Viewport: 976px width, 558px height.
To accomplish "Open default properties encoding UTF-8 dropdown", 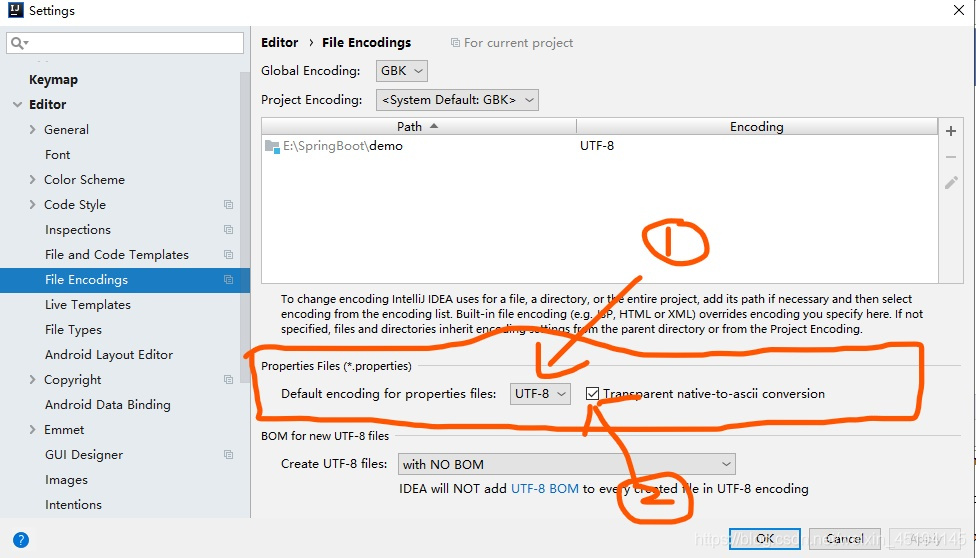I will (x=540, y=394).
